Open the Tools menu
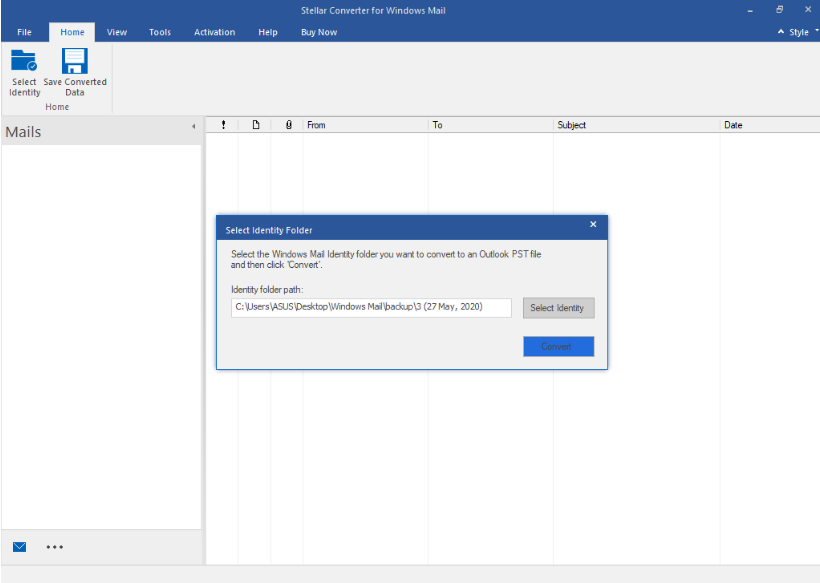 [159, 31]
